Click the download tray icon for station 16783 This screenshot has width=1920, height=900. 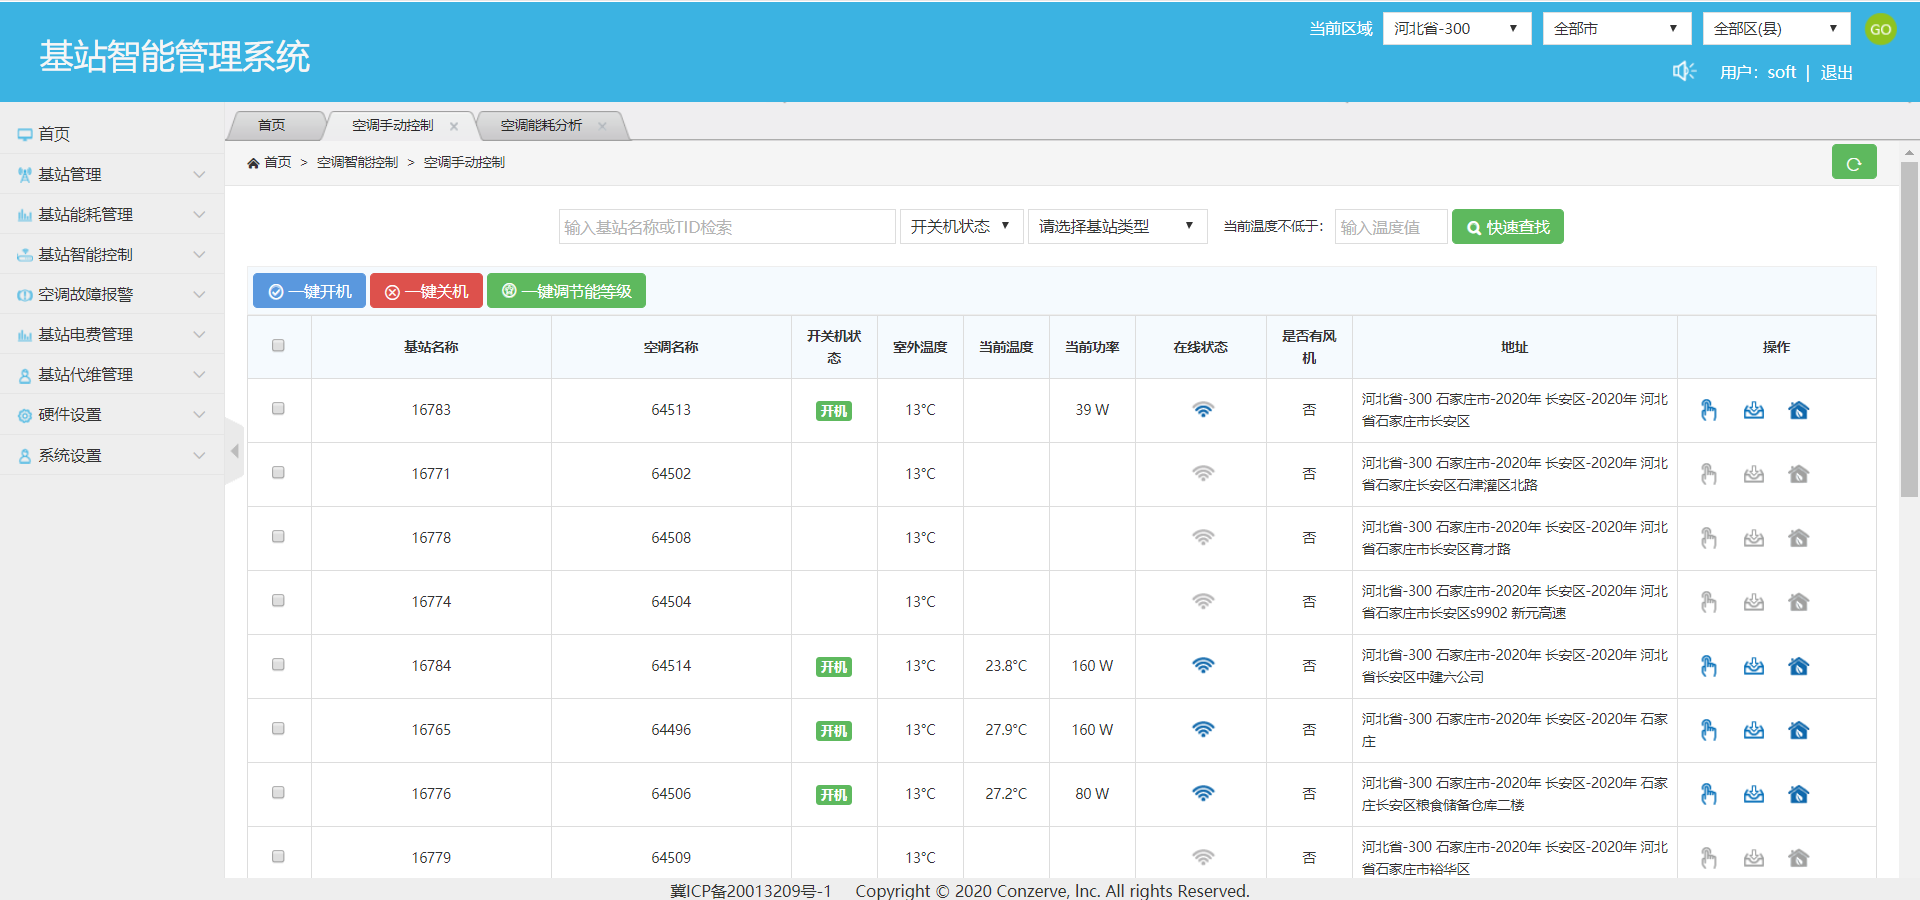pyautogui.click(x=1754, y=410)
